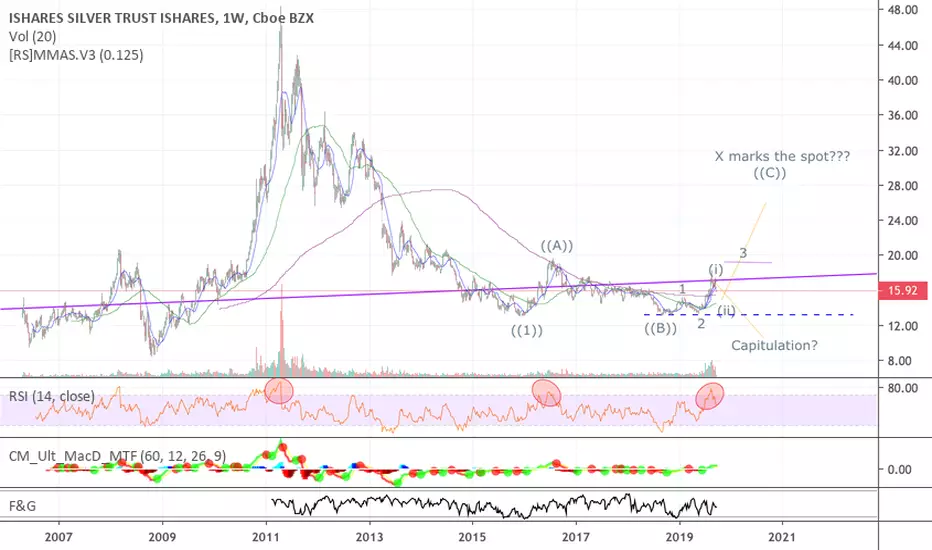Select the ((B)) wave label

pos(660,328)
